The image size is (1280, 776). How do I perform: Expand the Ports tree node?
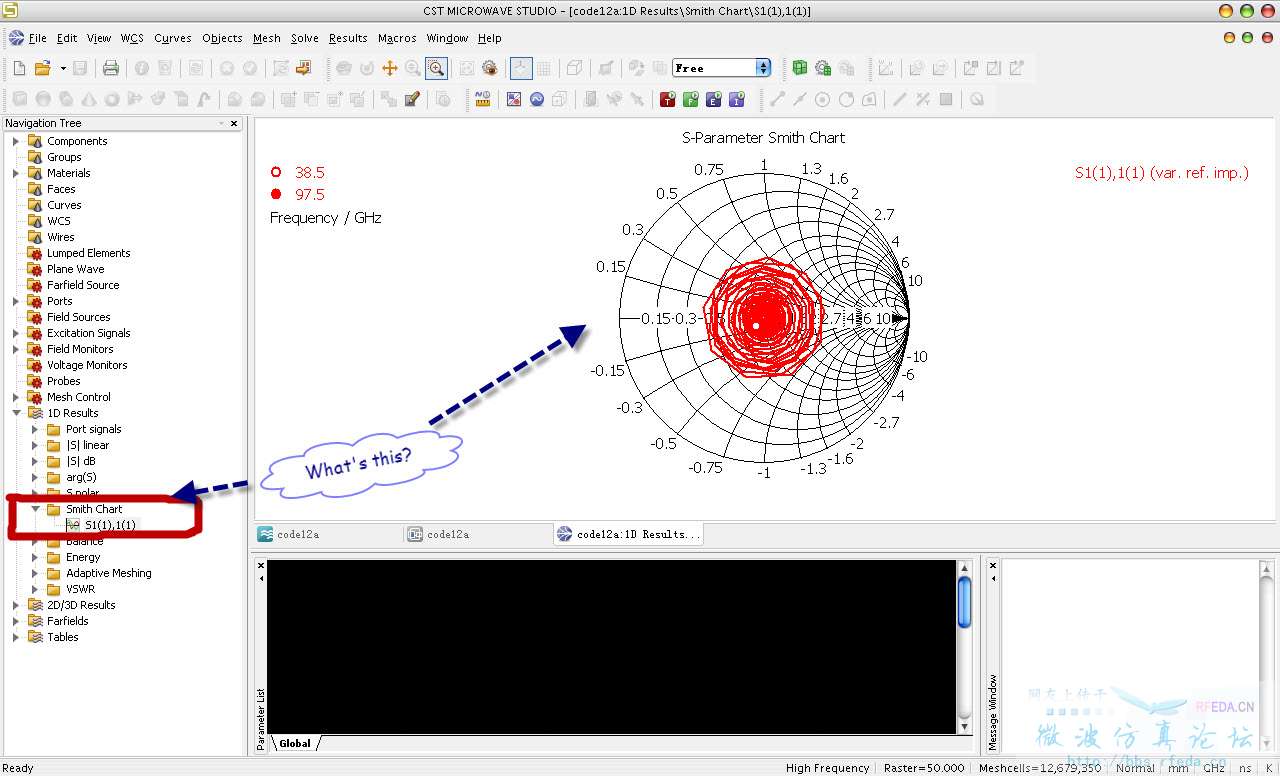click(x=16, y=301)
